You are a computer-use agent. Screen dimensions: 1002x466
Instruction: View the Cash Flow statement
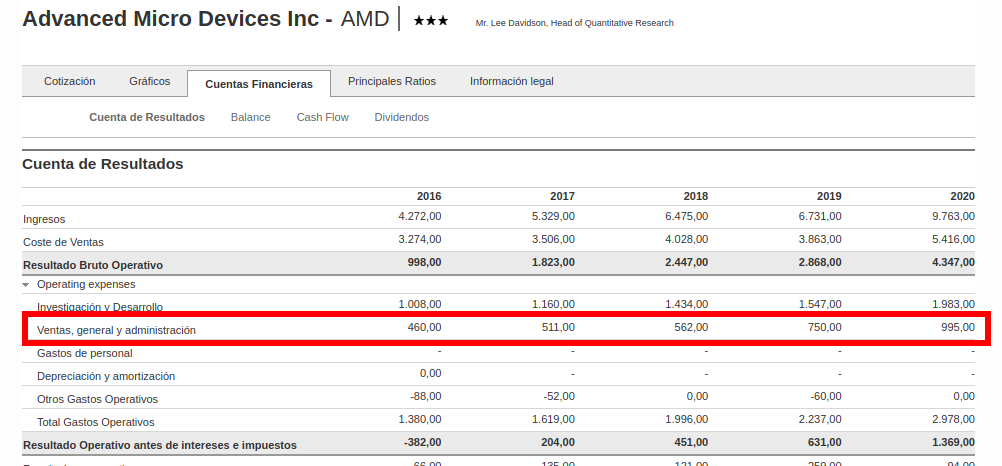322,117
